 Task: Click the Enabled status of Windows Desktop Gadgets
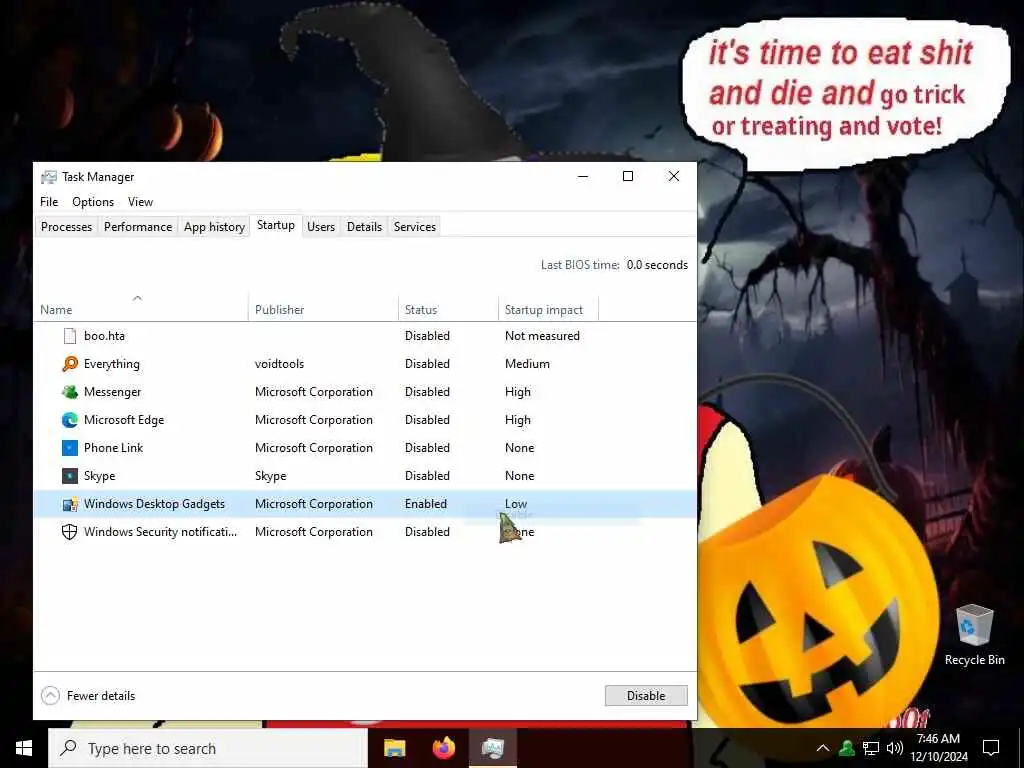[426, 504]
